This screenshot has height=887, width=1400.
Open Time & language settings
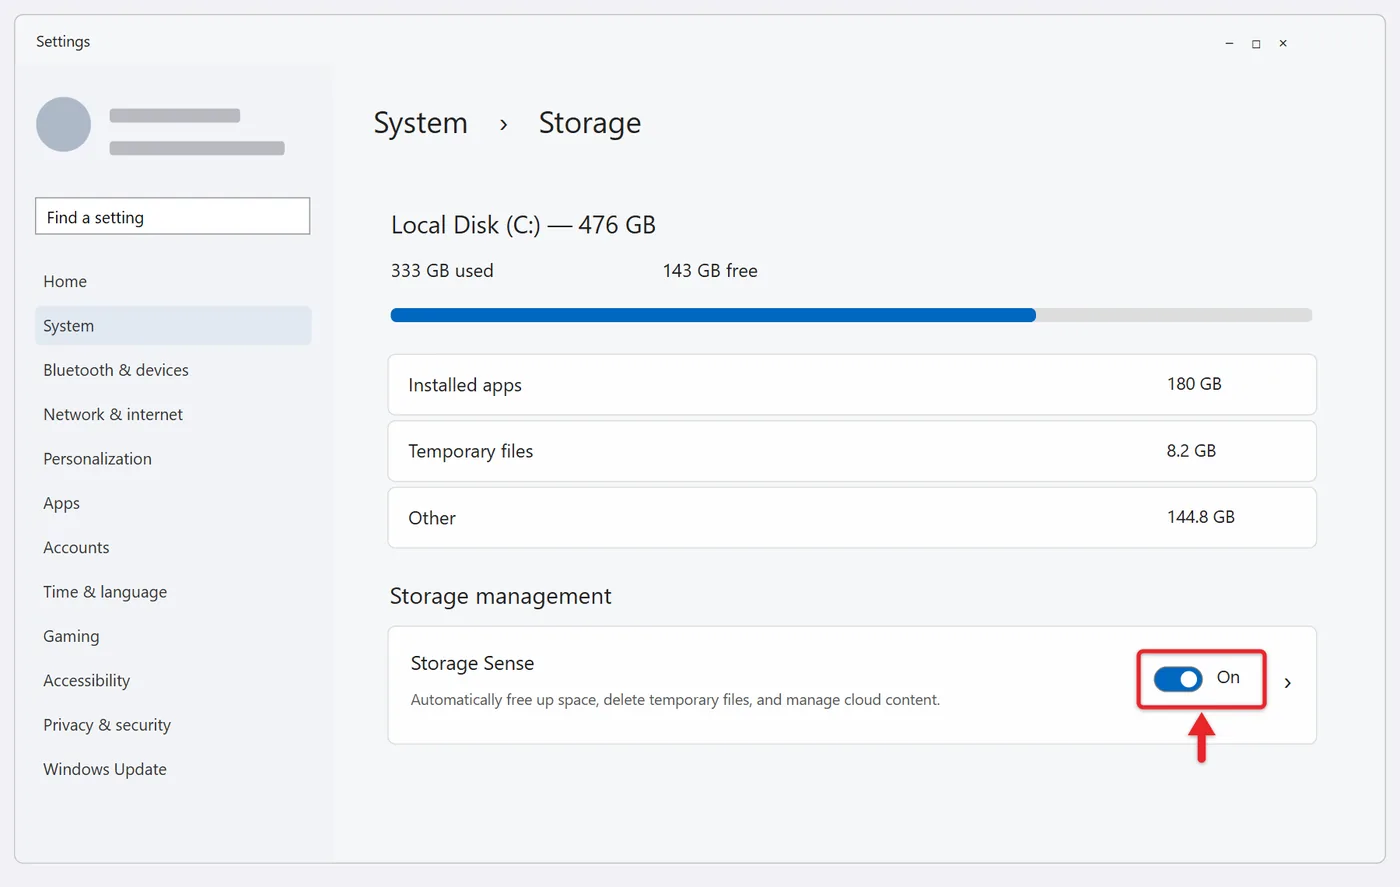[x=105, y=592]
